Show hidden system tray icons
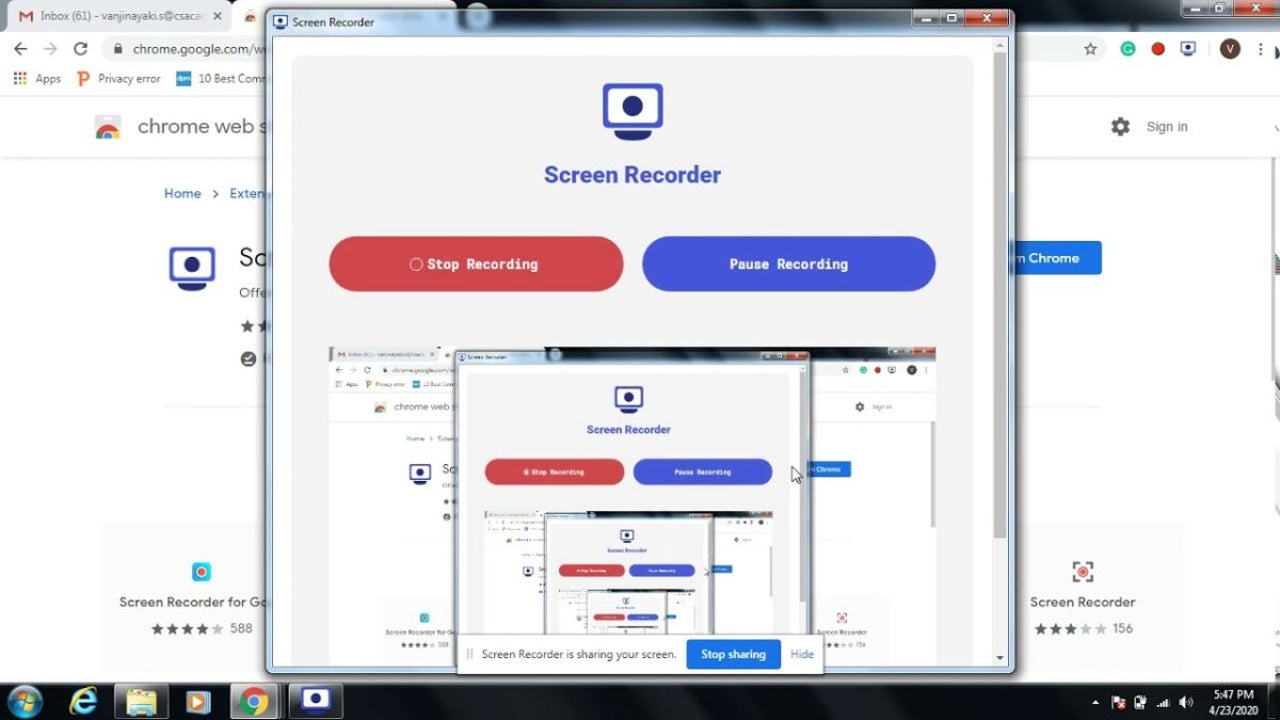1280x720 pixels. coord(1096,702)
